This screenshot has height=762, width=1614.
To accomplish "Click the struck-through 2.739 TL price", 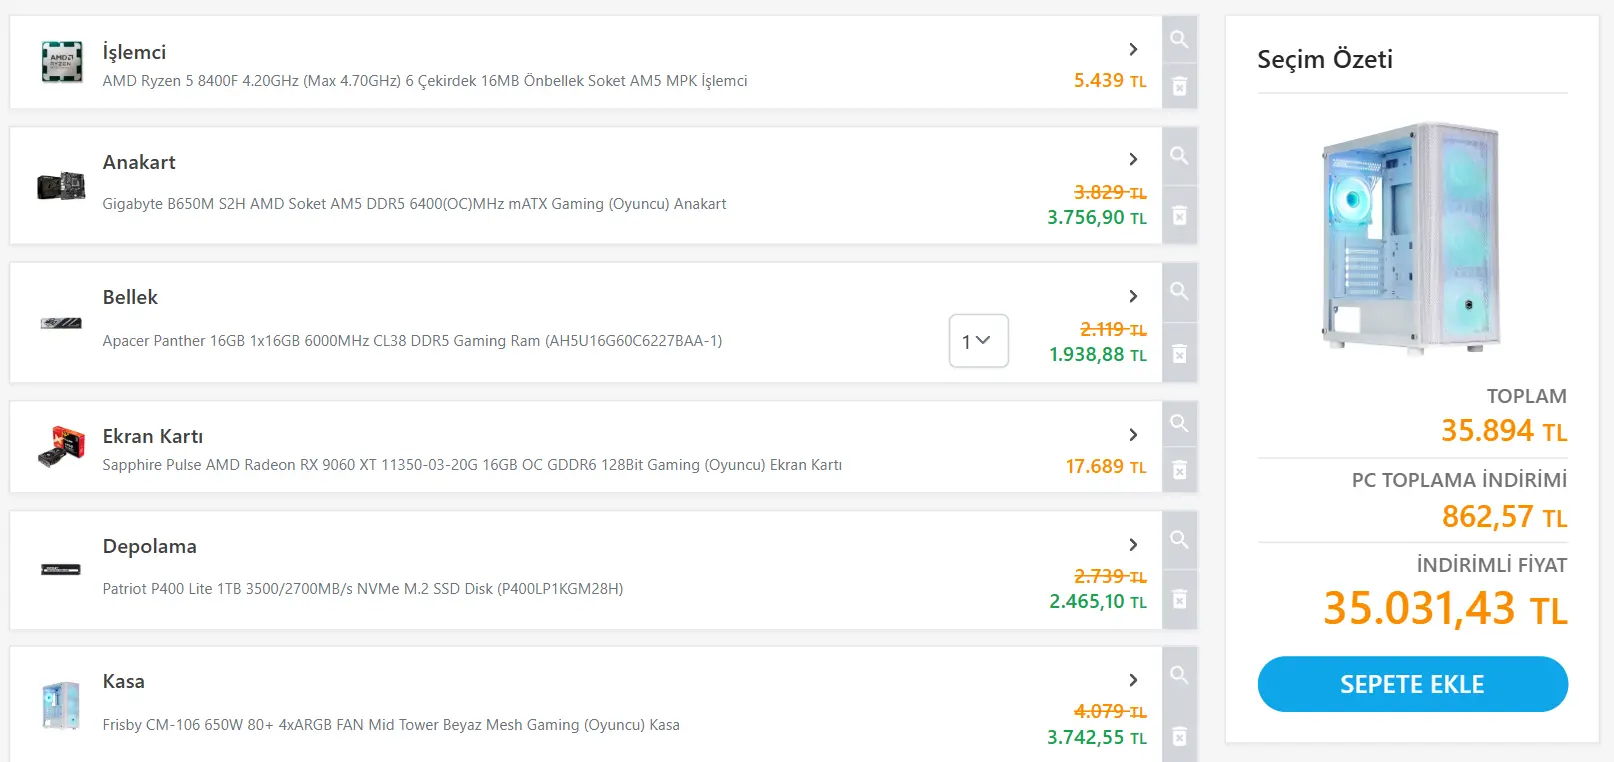I will pos(1110,577).
